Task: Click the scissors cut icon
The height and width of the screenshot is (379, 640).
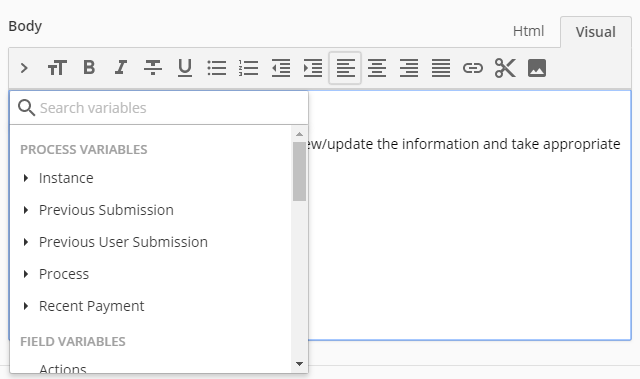Action: [x=505, y=68]
